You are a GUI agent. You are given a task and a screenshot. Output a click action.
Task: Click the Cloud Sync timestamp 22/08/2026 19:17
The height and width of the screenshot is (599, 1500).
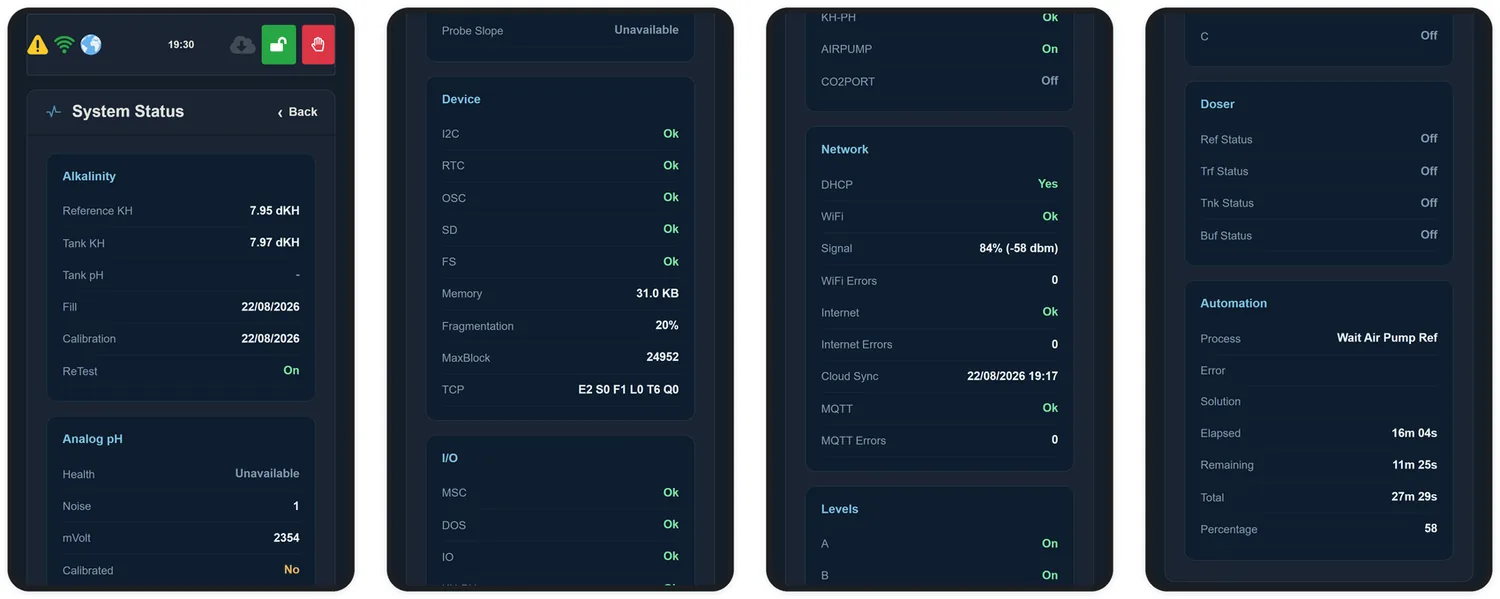click(x=1012, y=377)
